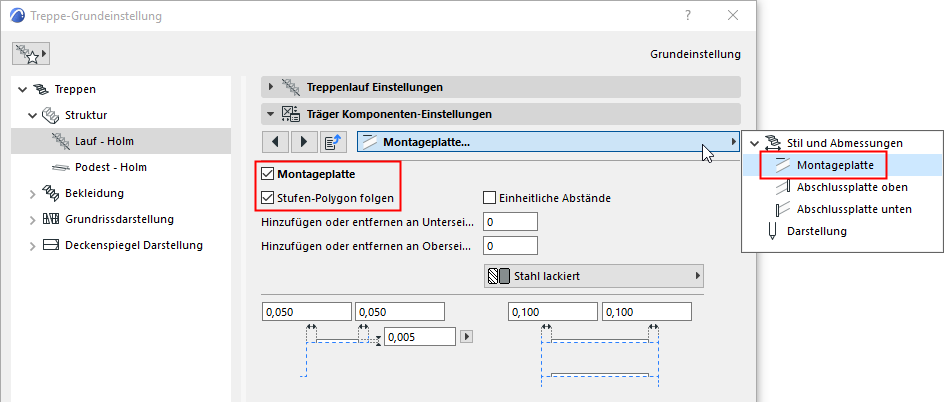Click the Abschlussplatte unten icon
The image size is (944, 402).
click(783, 209)
